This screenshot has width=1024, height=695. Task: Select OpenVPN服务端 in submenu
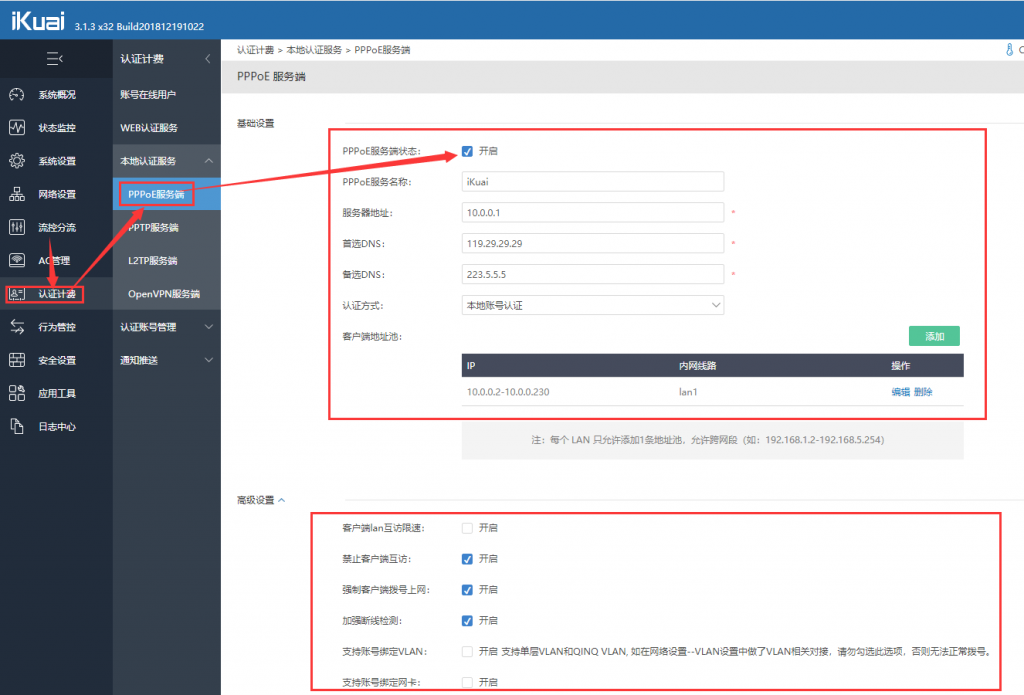pyautogui.click(x=164, y=294)
